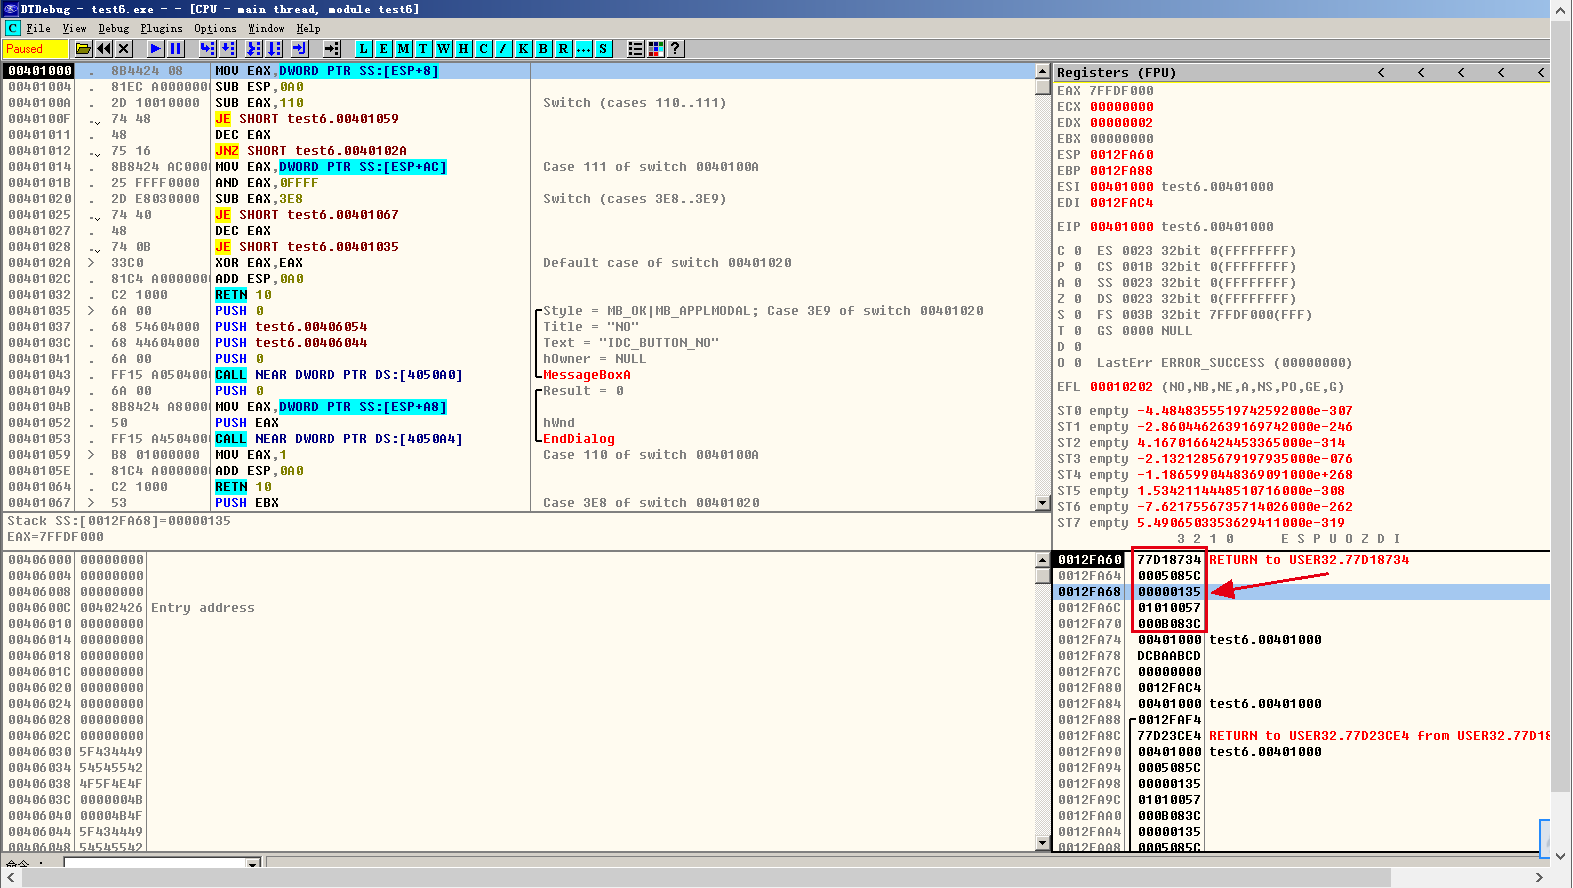Image resolution: width=1573 pixels, height=888 pixels.
Task: Open the Plugins menu
Action: tap(161, 28)
